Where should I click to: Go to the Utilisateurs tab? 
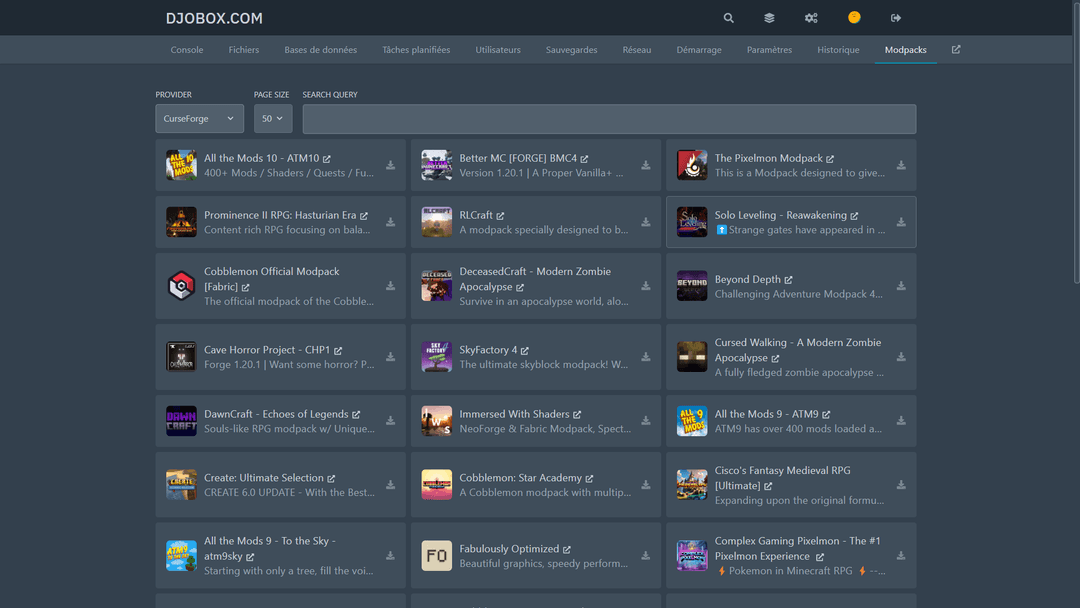pyautogui.click(x=498, y=50)
